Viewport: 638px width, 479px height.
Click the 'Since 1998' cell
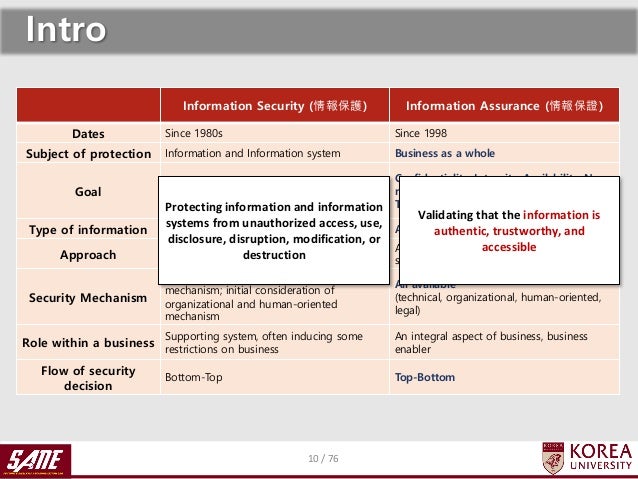[x=505, y=133]
